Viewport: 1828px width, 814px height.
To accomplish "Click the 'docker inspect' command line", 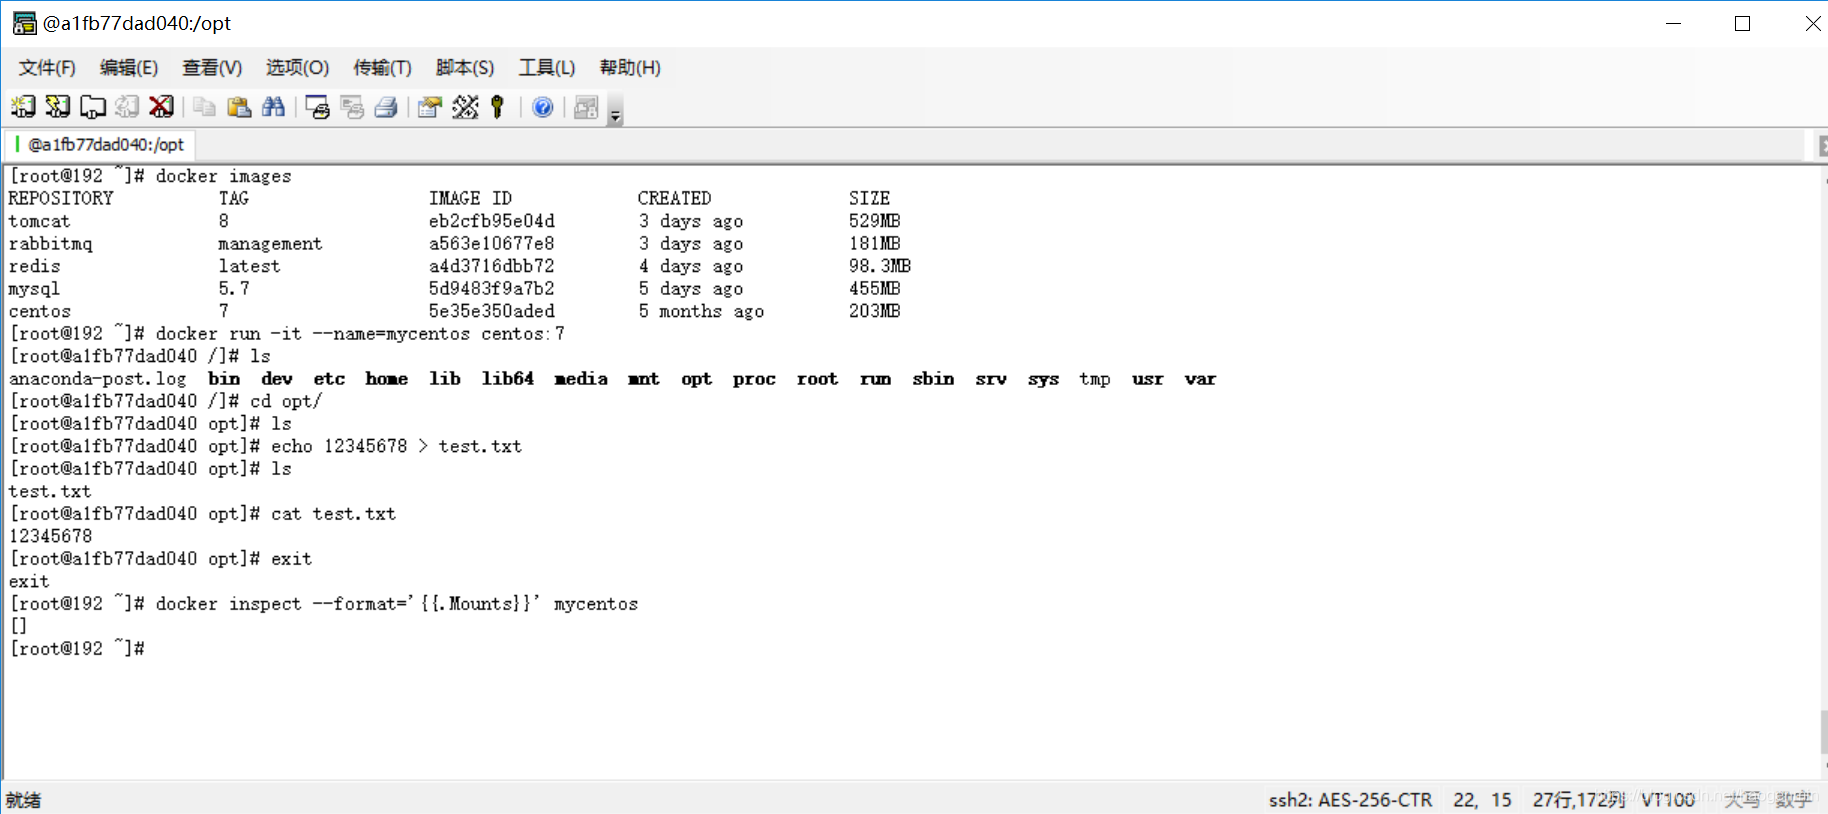I will 396,604.
